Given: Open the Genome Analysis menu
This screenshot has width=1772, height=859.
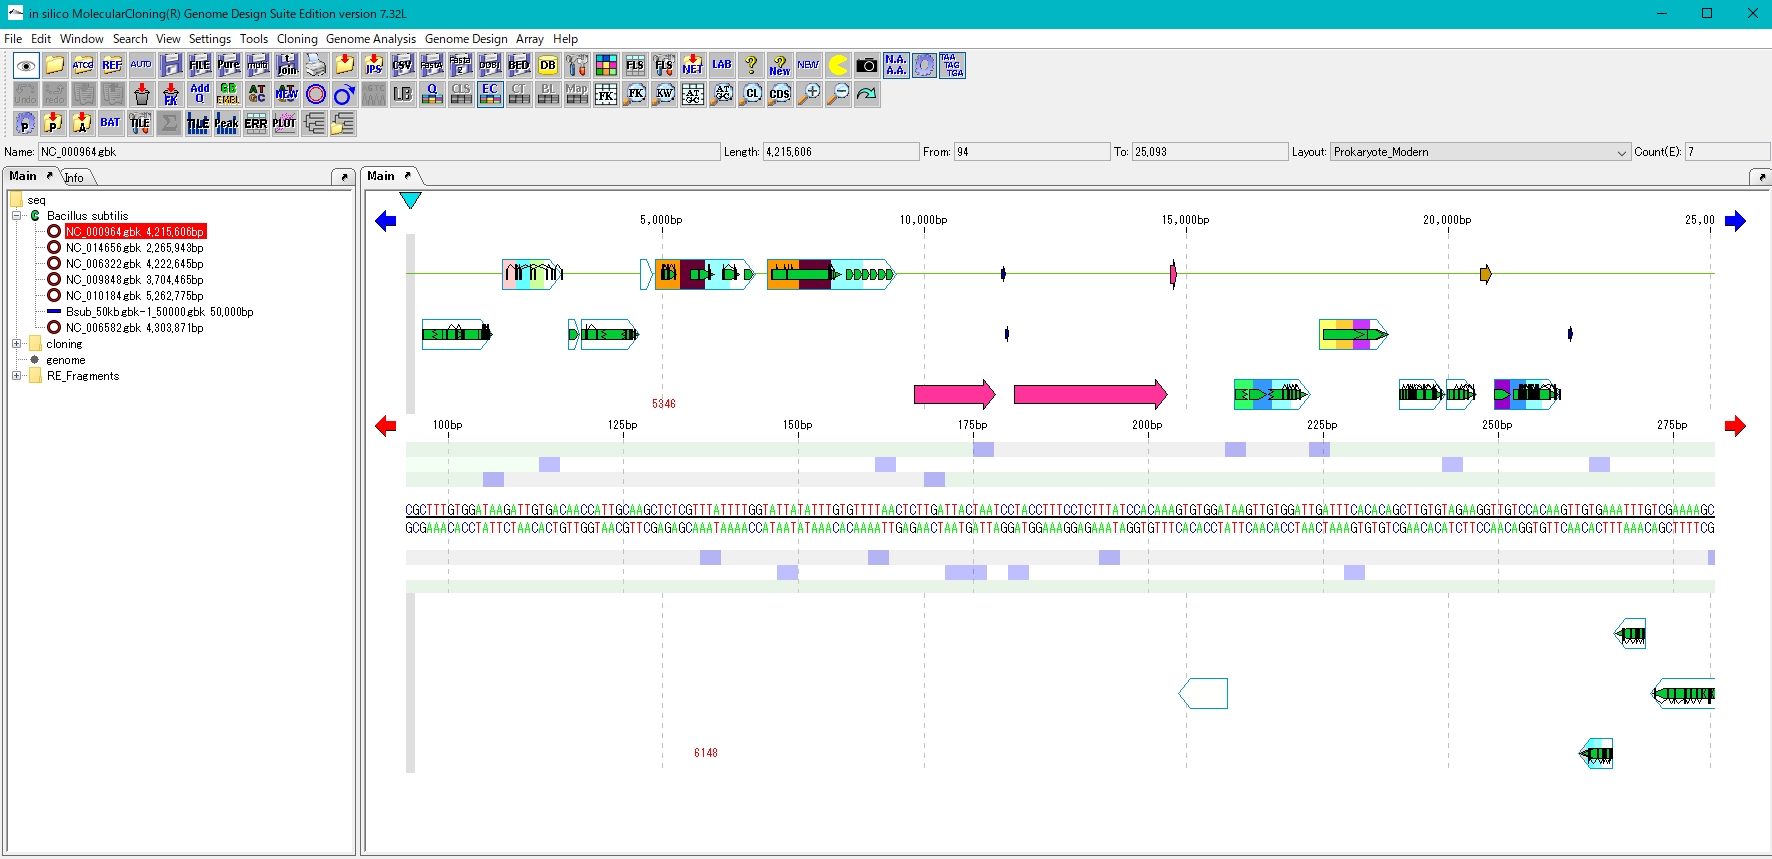Looking at the screenshot, I should point(371,39).
